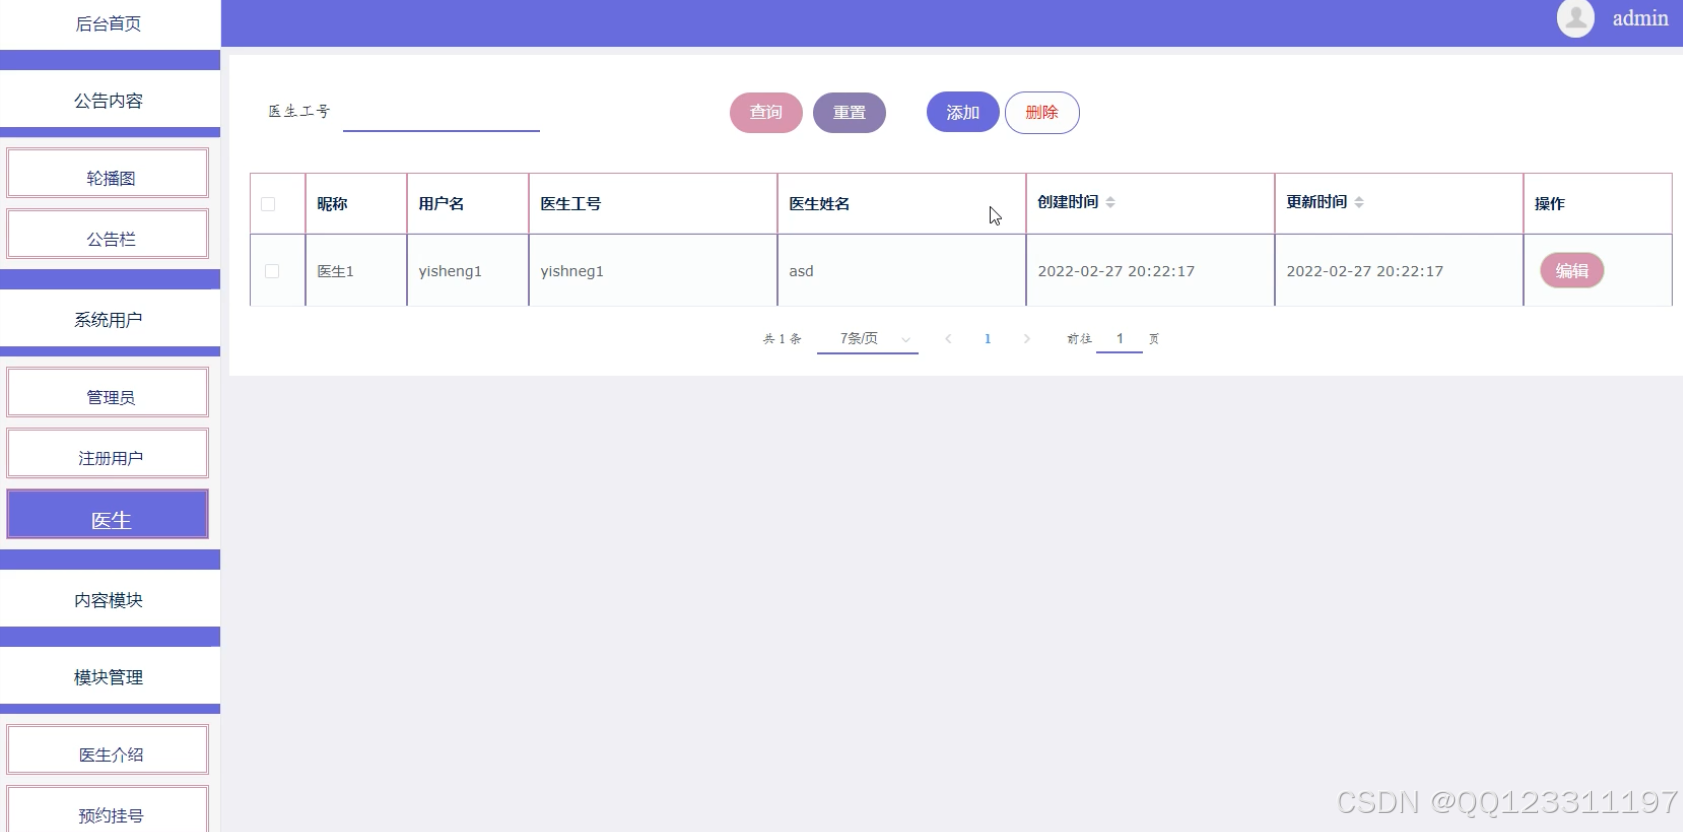The height and width of the screenshot is (832, 1683).
Task: Open the 注册用户 sidebar item
Action: (x=108, y=454)
